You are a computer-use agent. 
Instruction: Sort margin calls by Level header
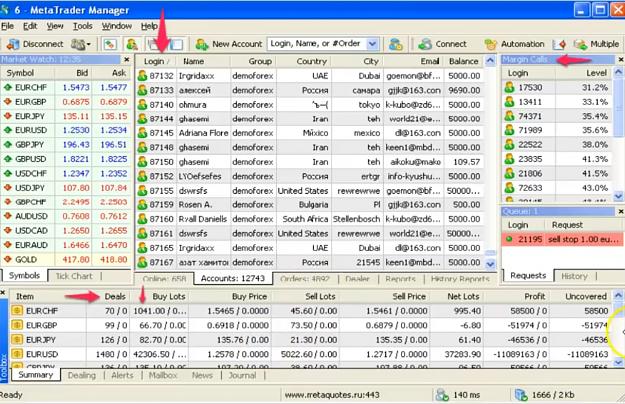pos(584,73)
